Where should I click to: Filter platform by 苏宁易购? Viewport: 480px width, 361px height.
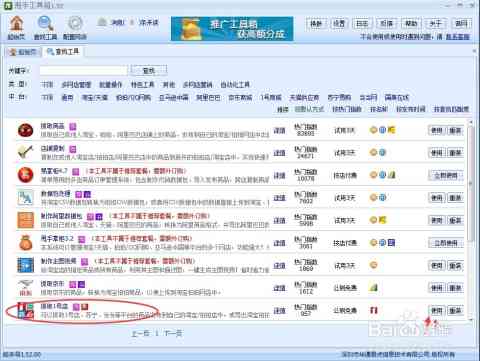pos(339,97)
